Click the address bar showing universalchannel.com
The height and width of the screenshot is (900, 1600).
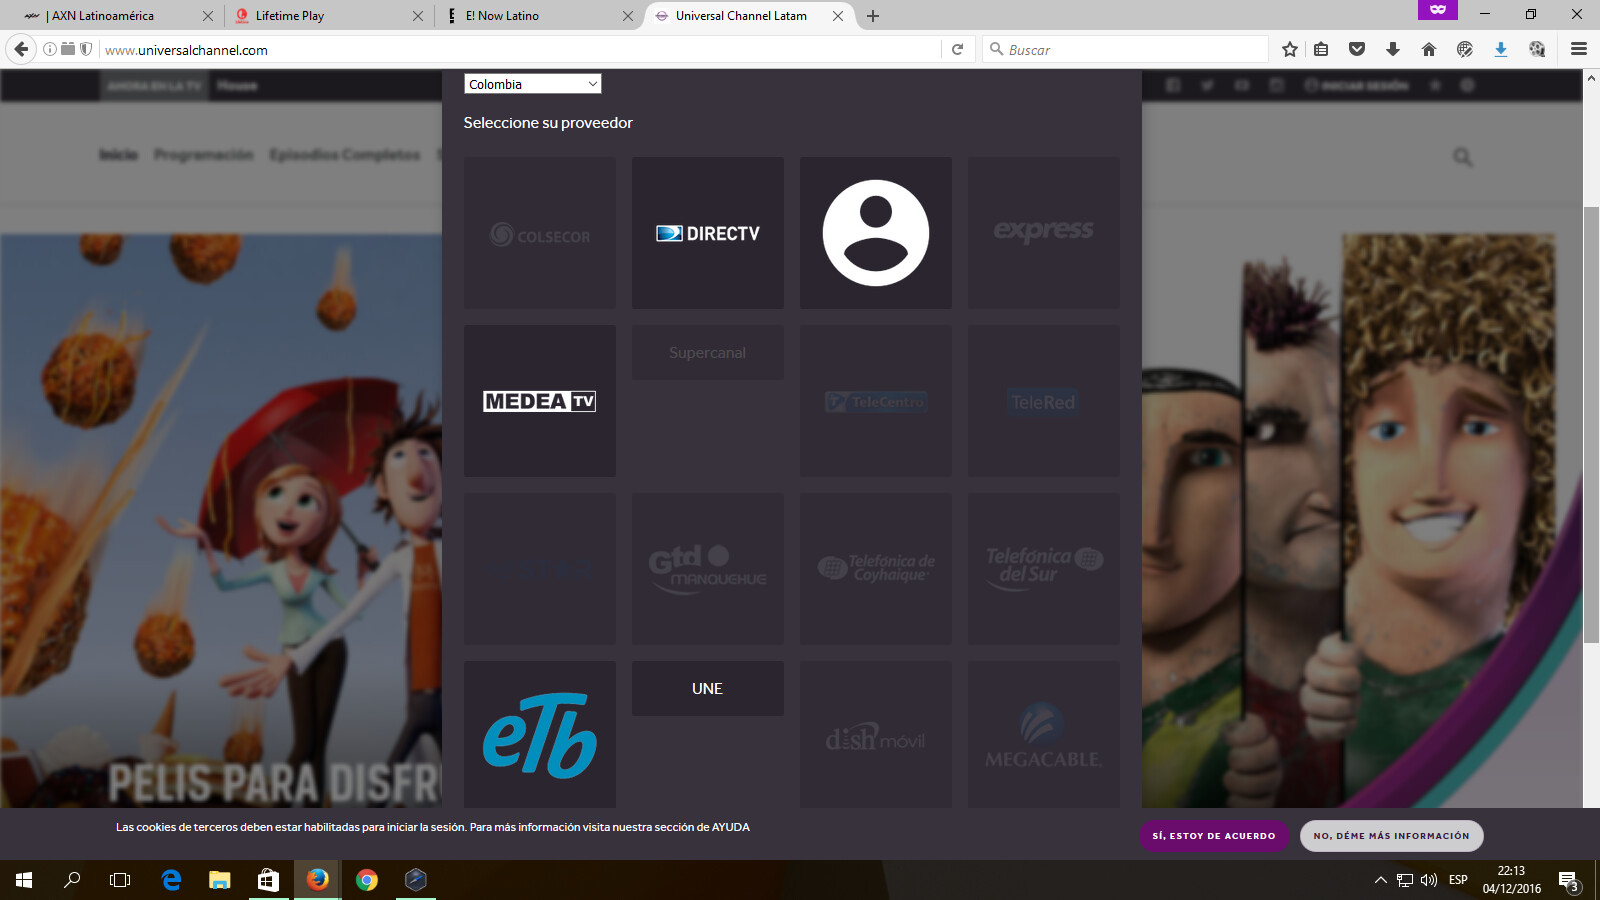(x=520, y=50)
